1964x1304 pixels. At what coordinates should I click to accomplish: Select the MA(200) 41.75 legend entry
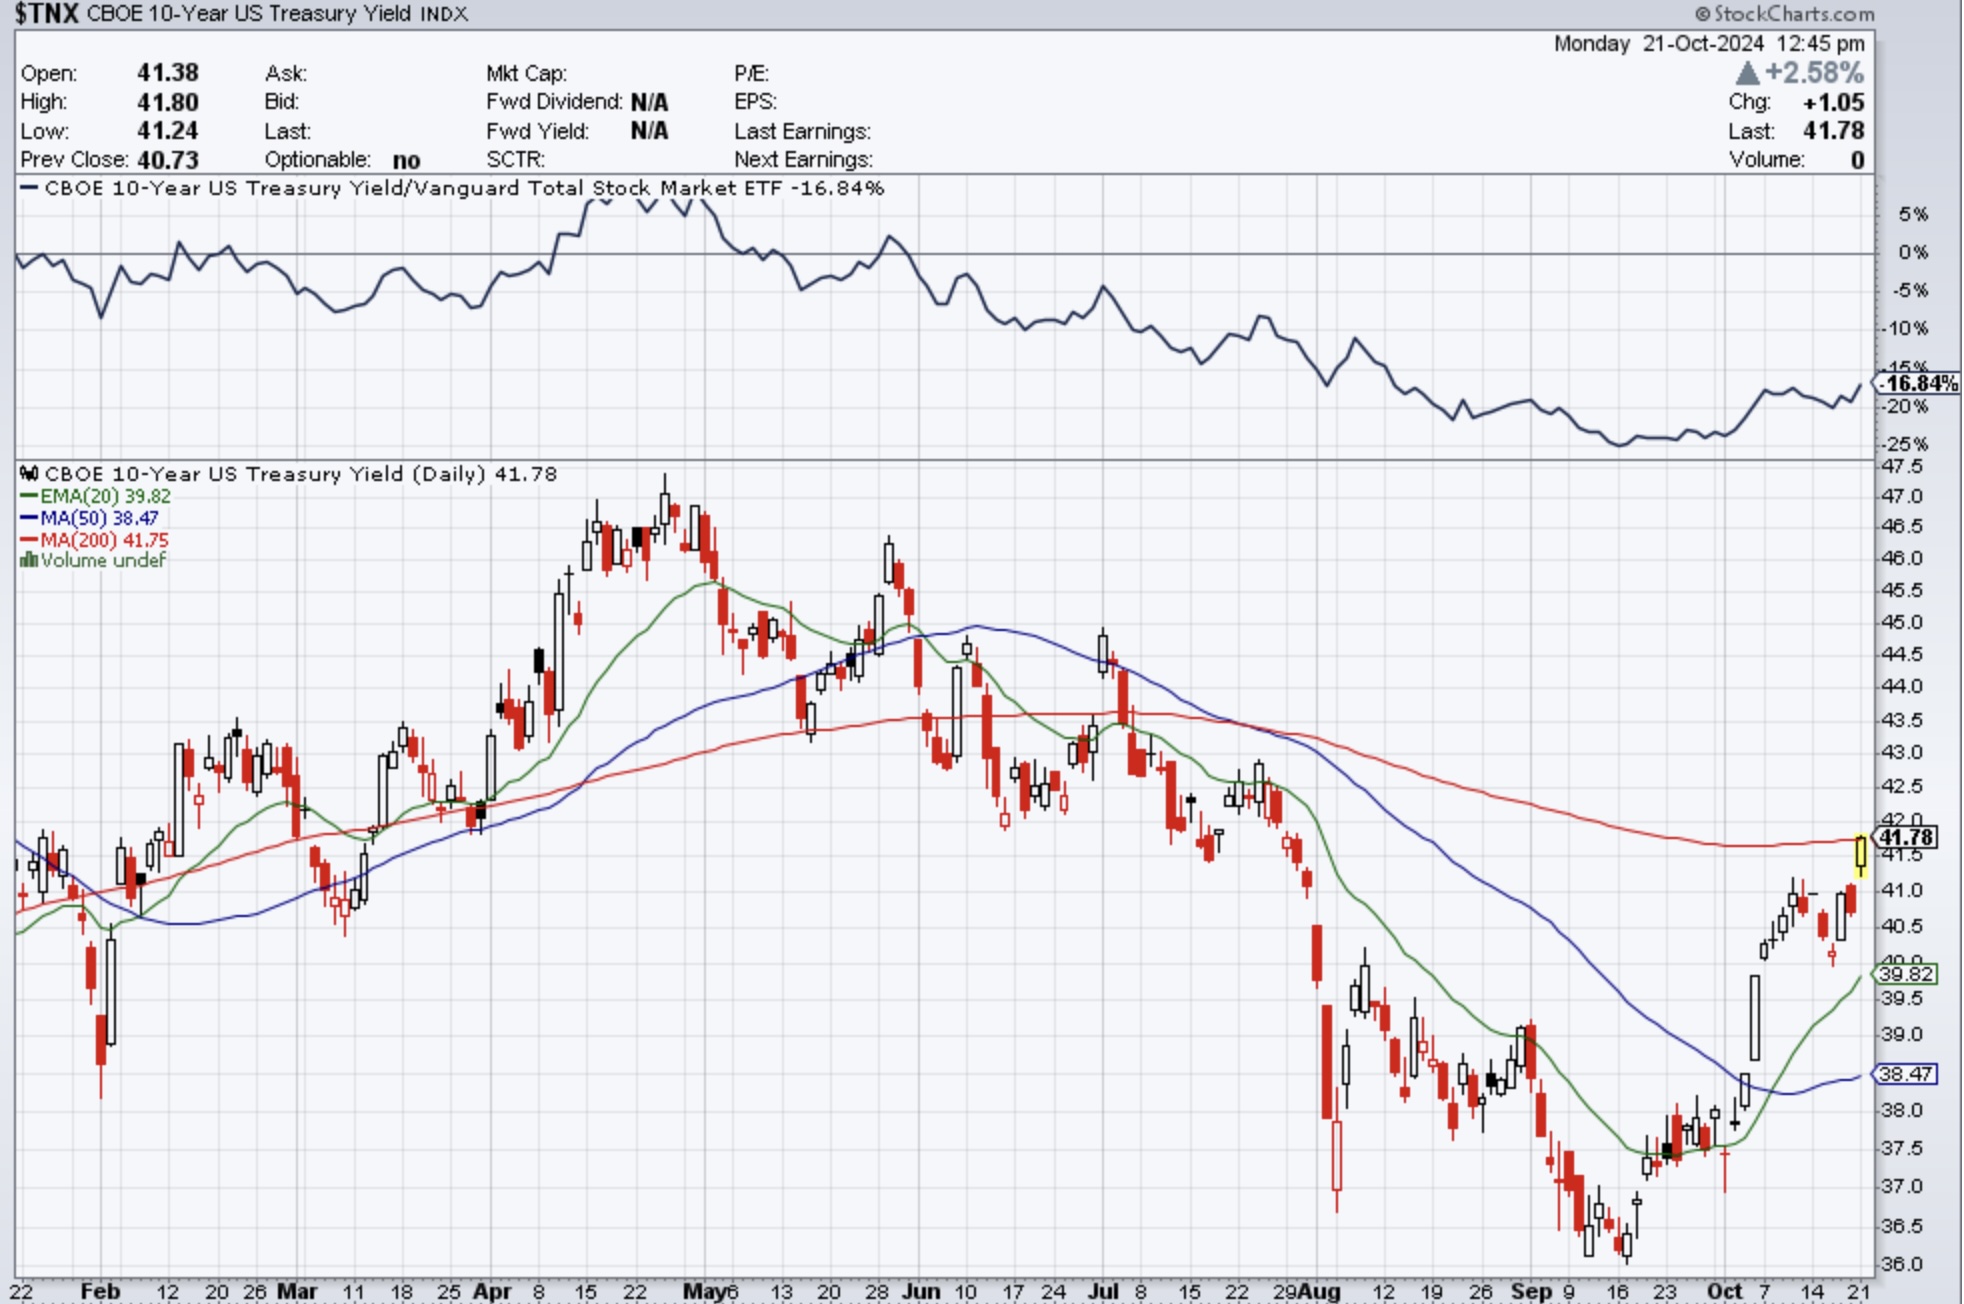pyautogui.click(x=104, y=540)
